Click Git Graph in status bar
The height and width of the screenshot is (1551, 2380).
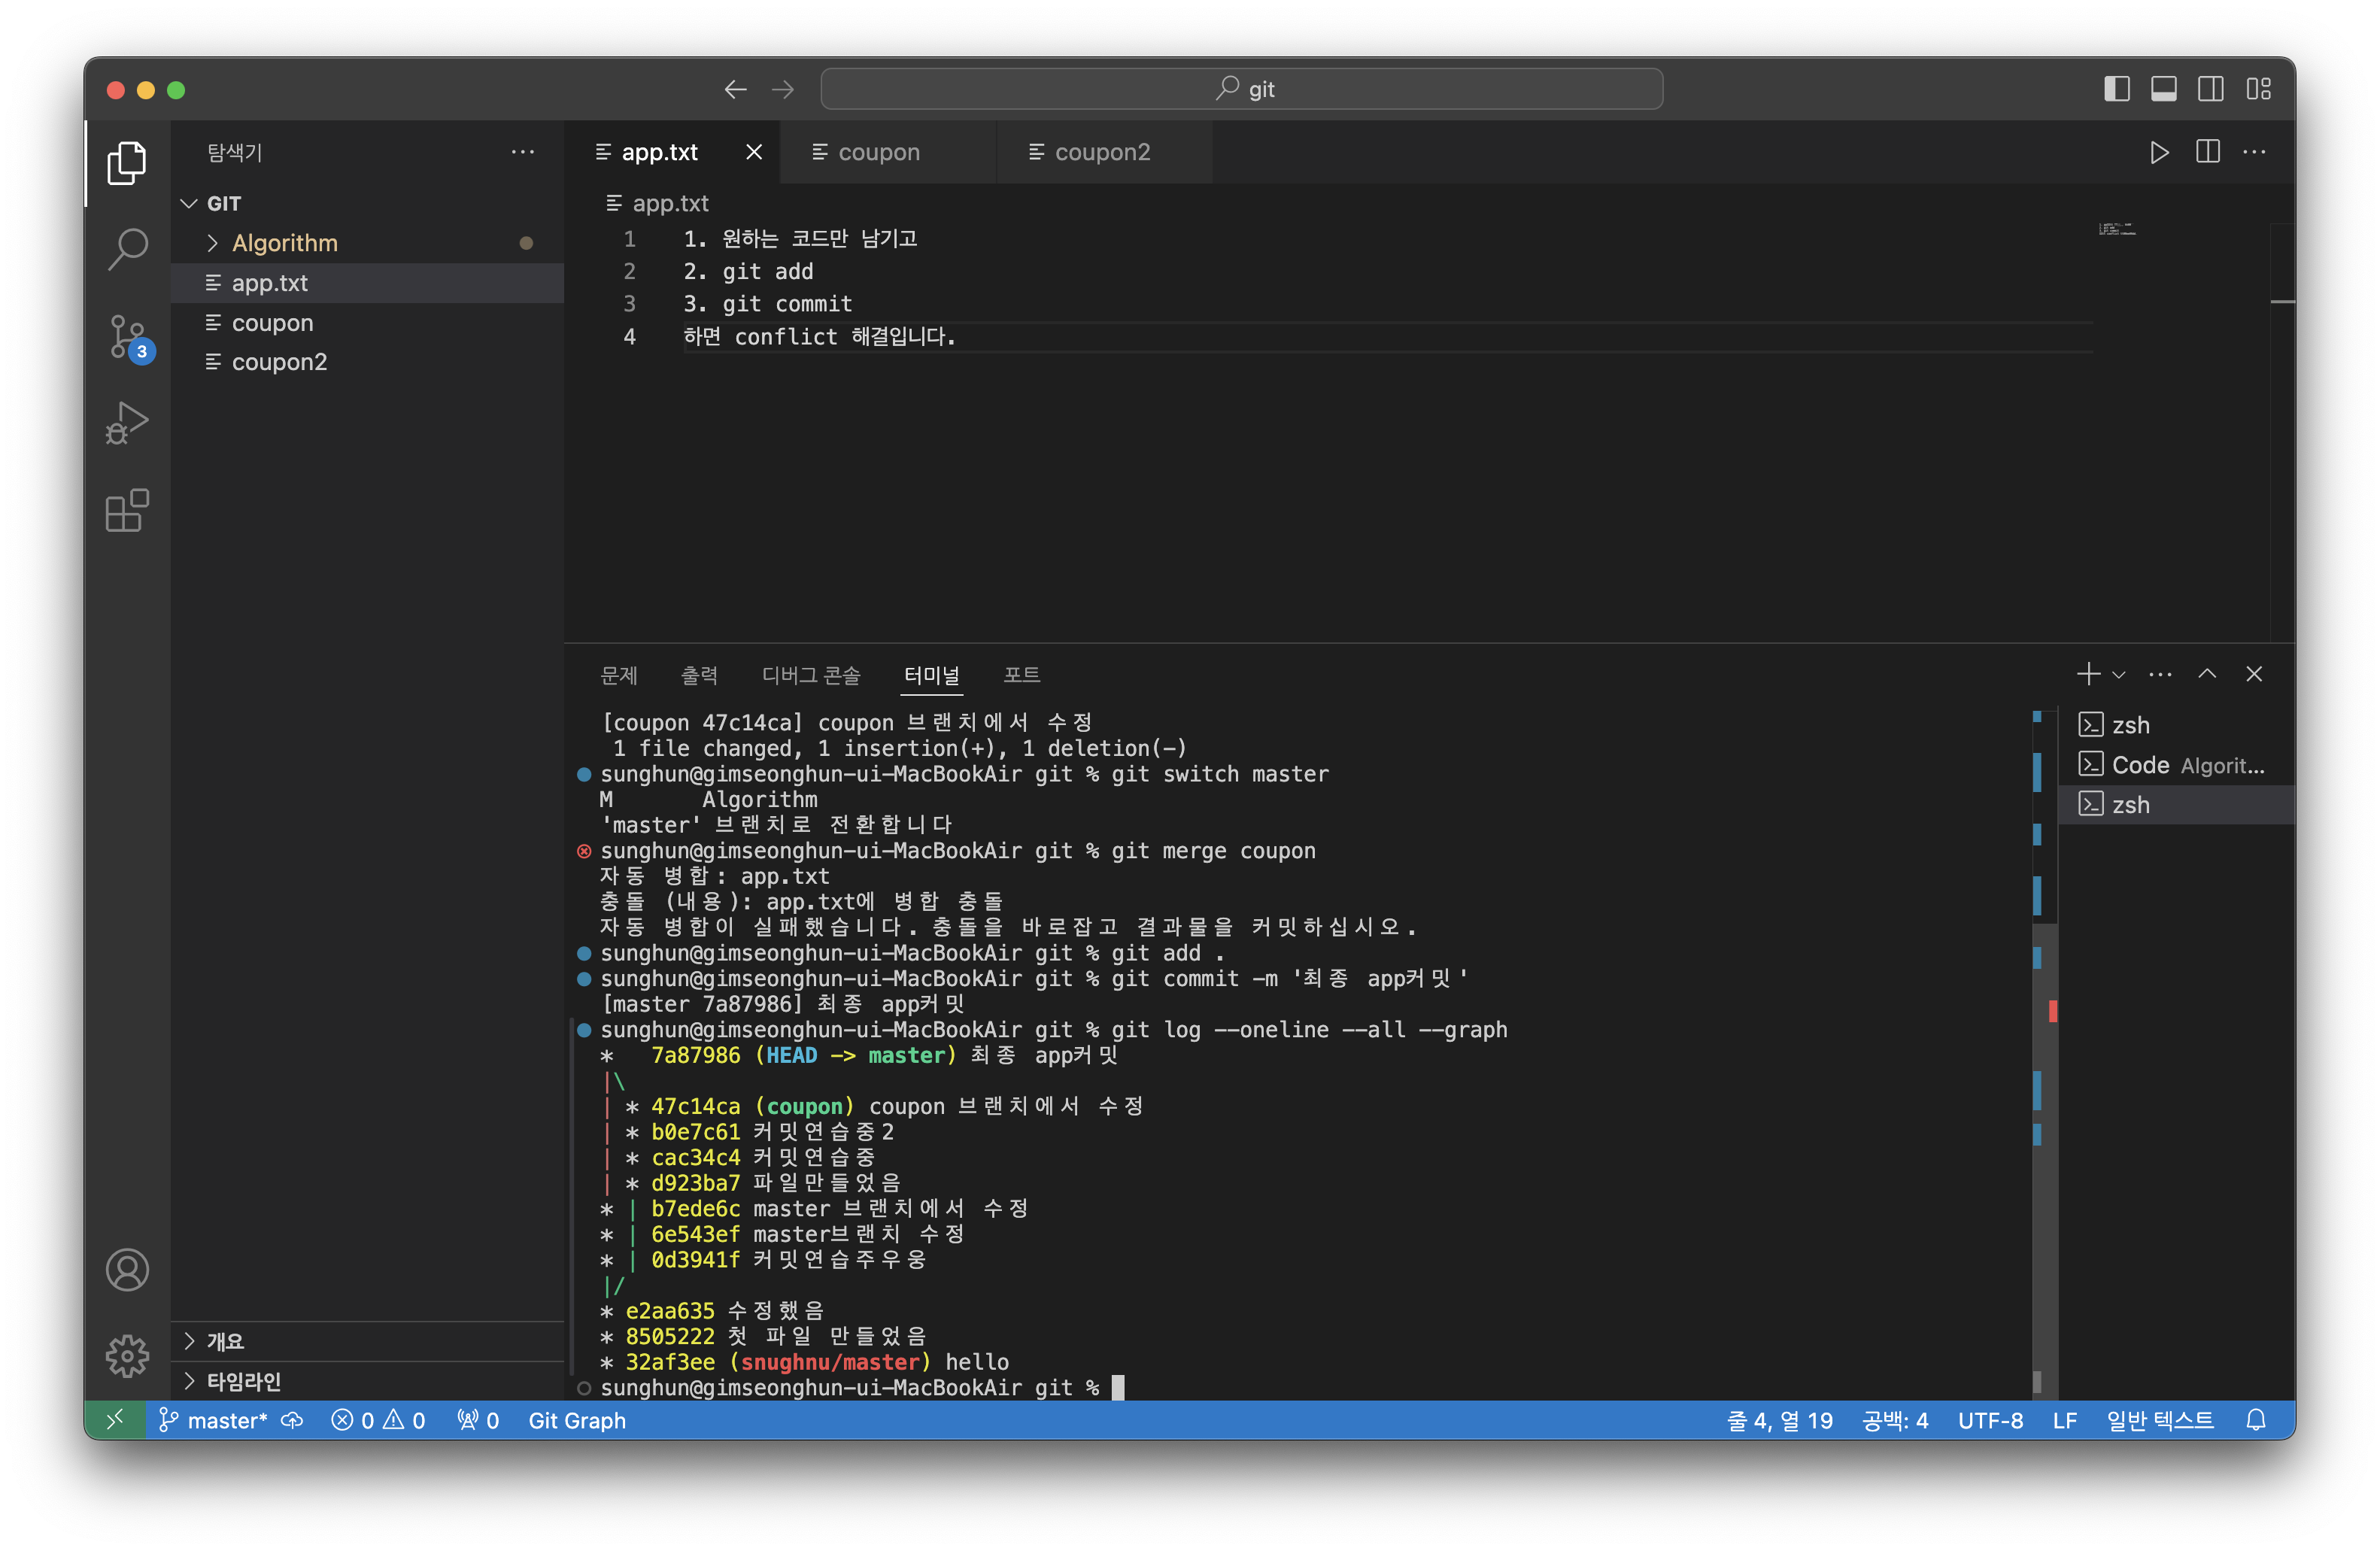[577, 1420]
